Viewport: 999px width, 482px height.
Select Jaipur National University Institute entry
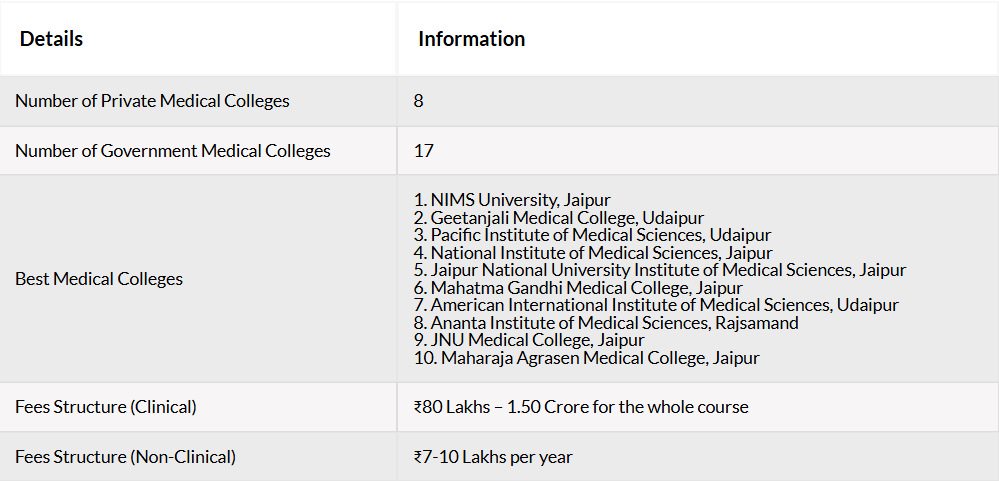point(659,270)
